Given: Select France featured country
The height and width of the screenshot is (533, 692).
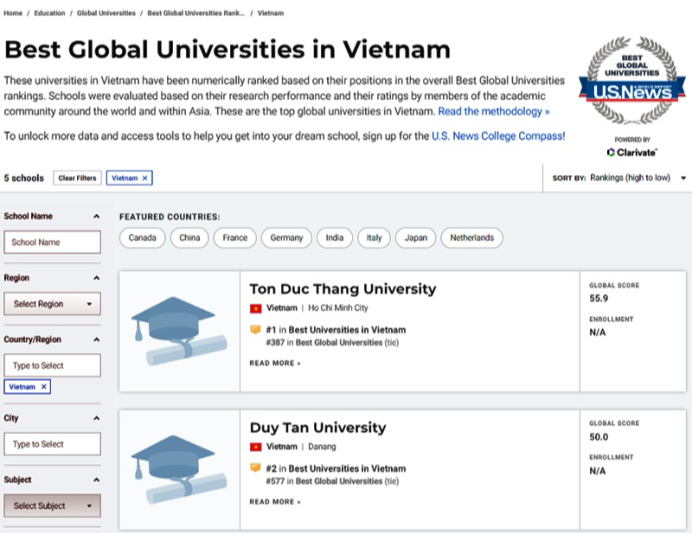Looking at the screenshot, I should click(235, 238).
